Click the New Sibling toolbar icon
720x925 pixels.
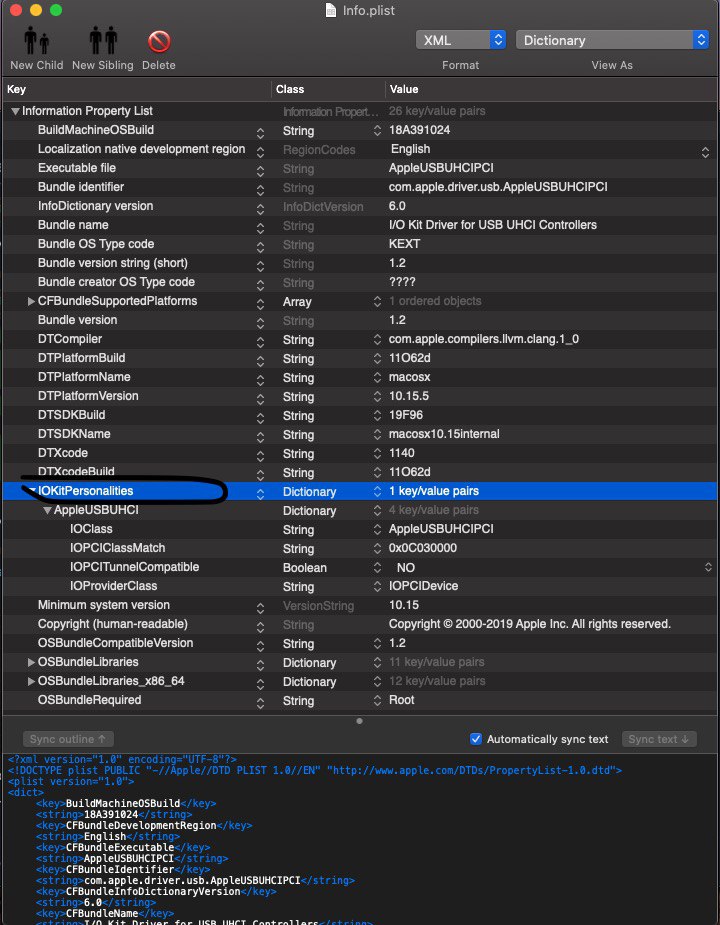(103, 41)
